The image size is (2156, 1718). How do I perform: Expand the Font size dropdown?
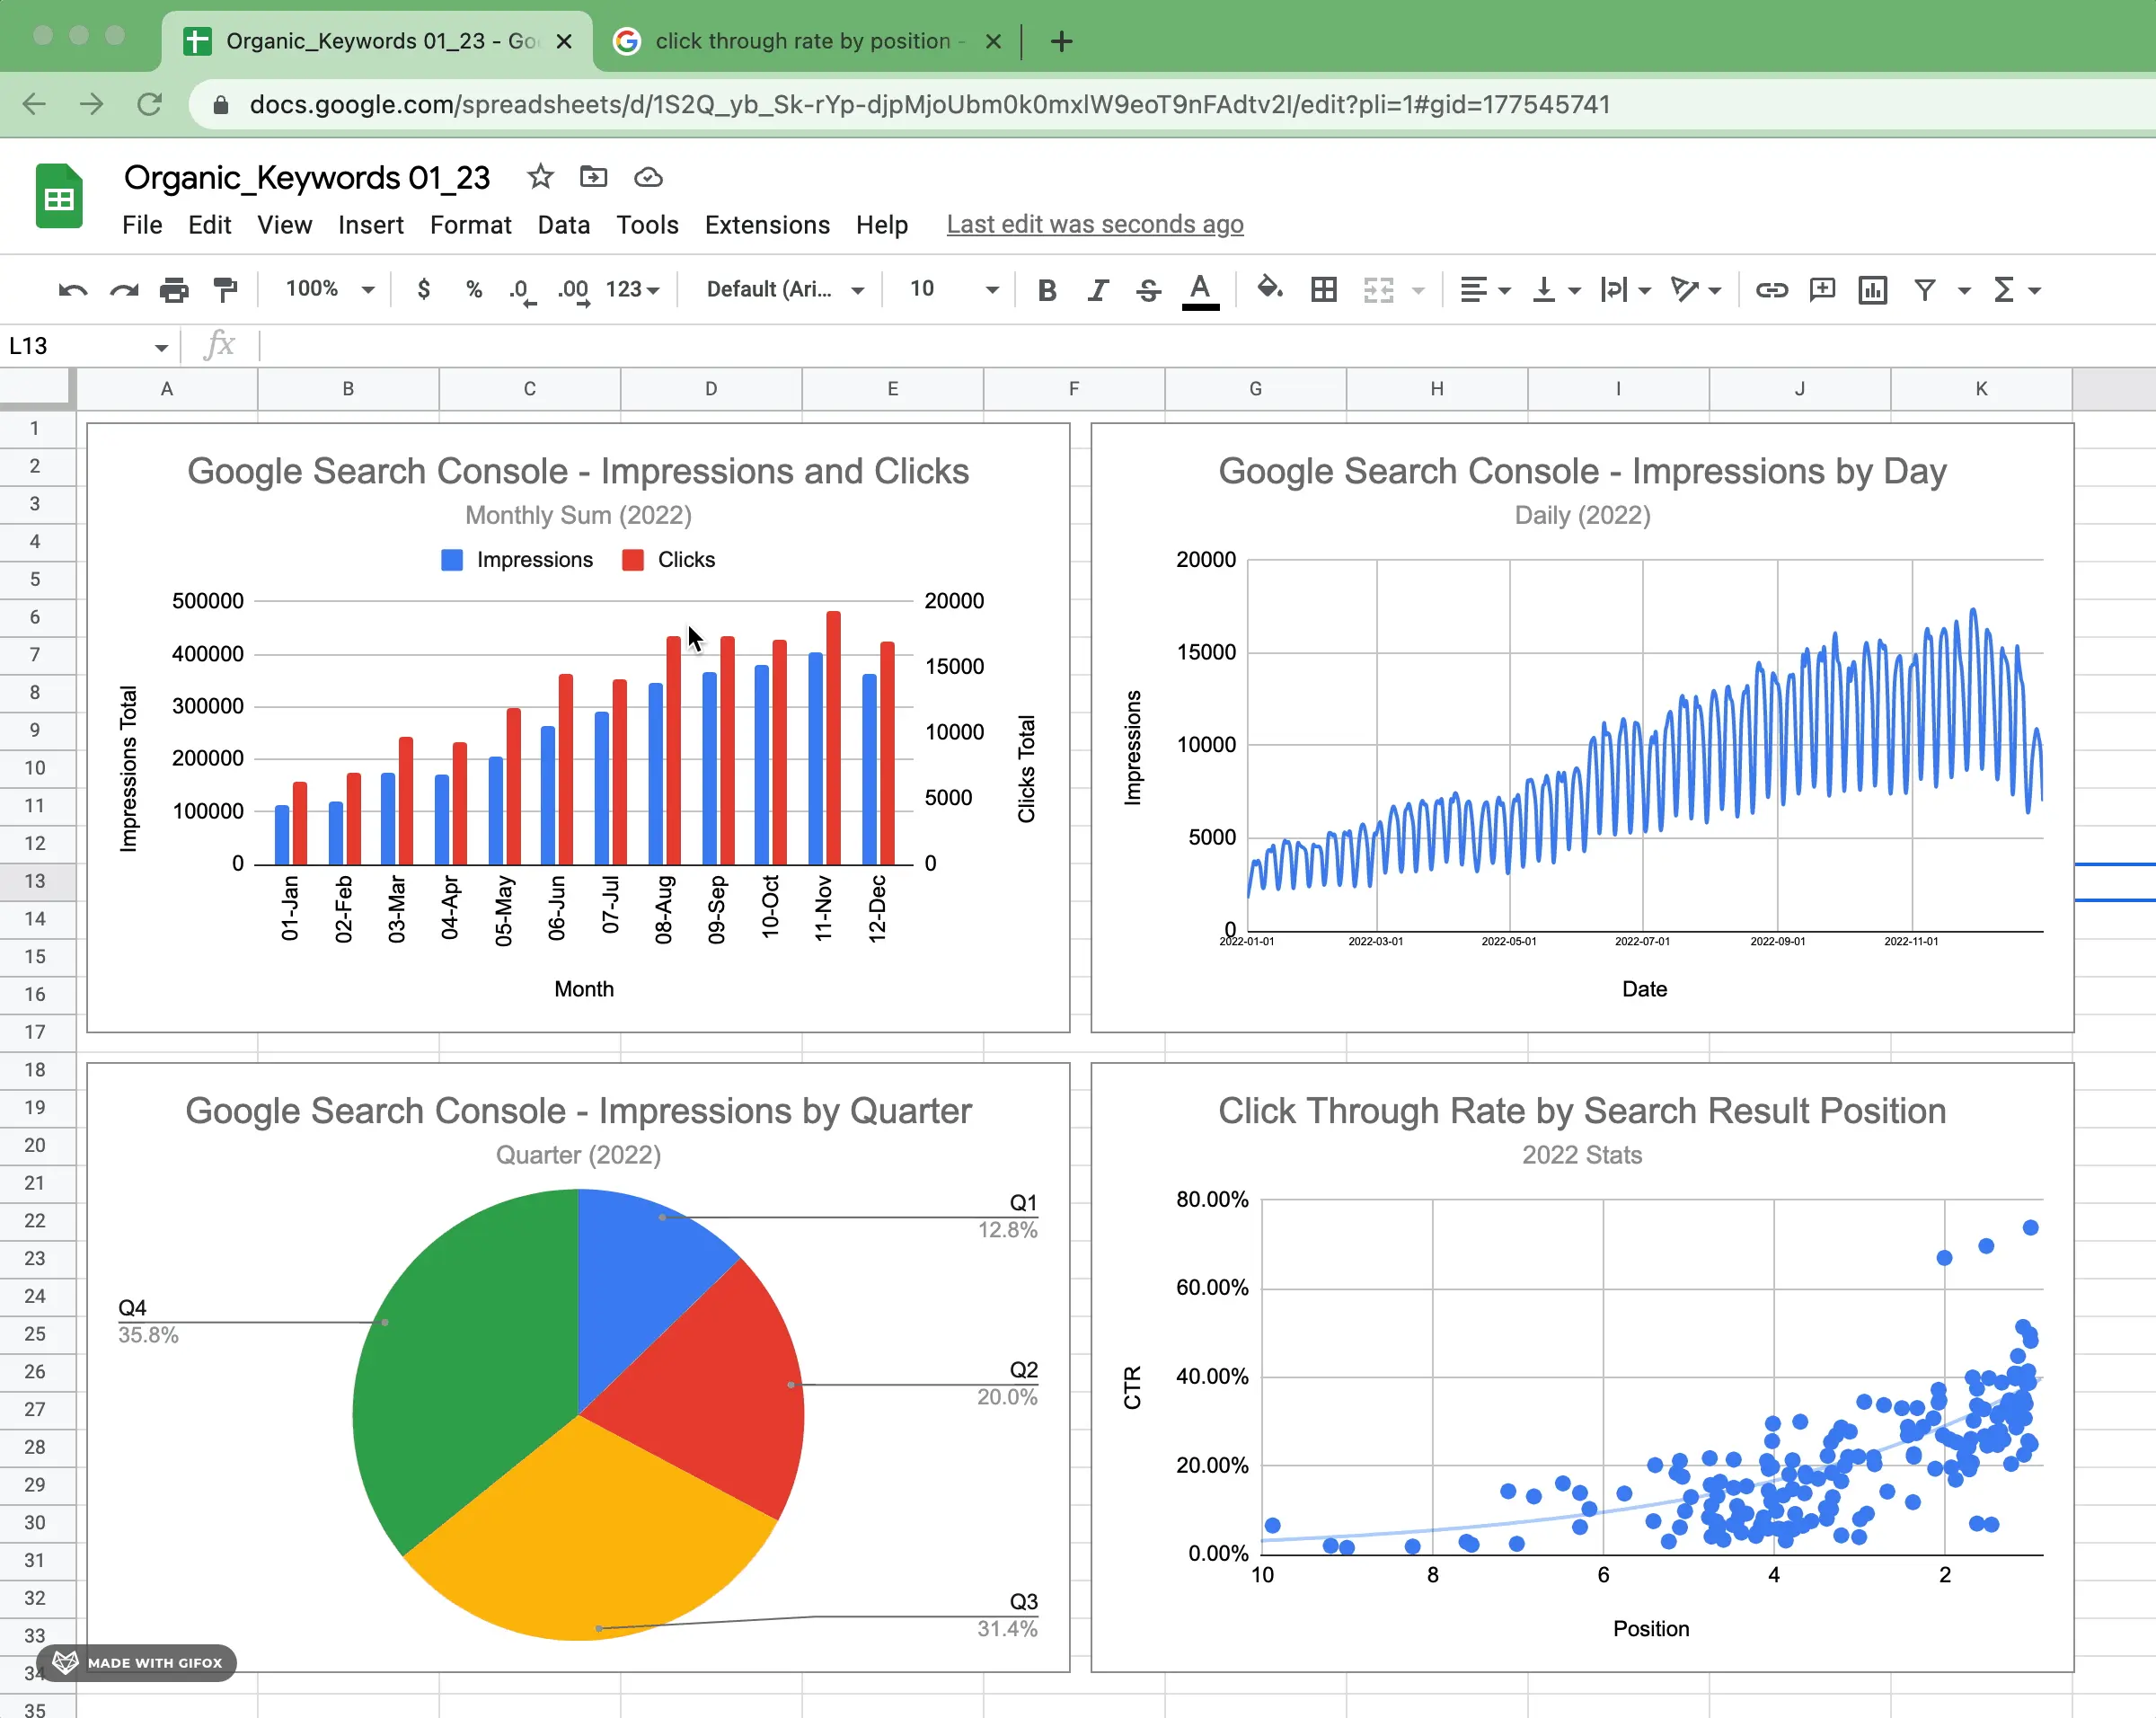pos(988,289)
